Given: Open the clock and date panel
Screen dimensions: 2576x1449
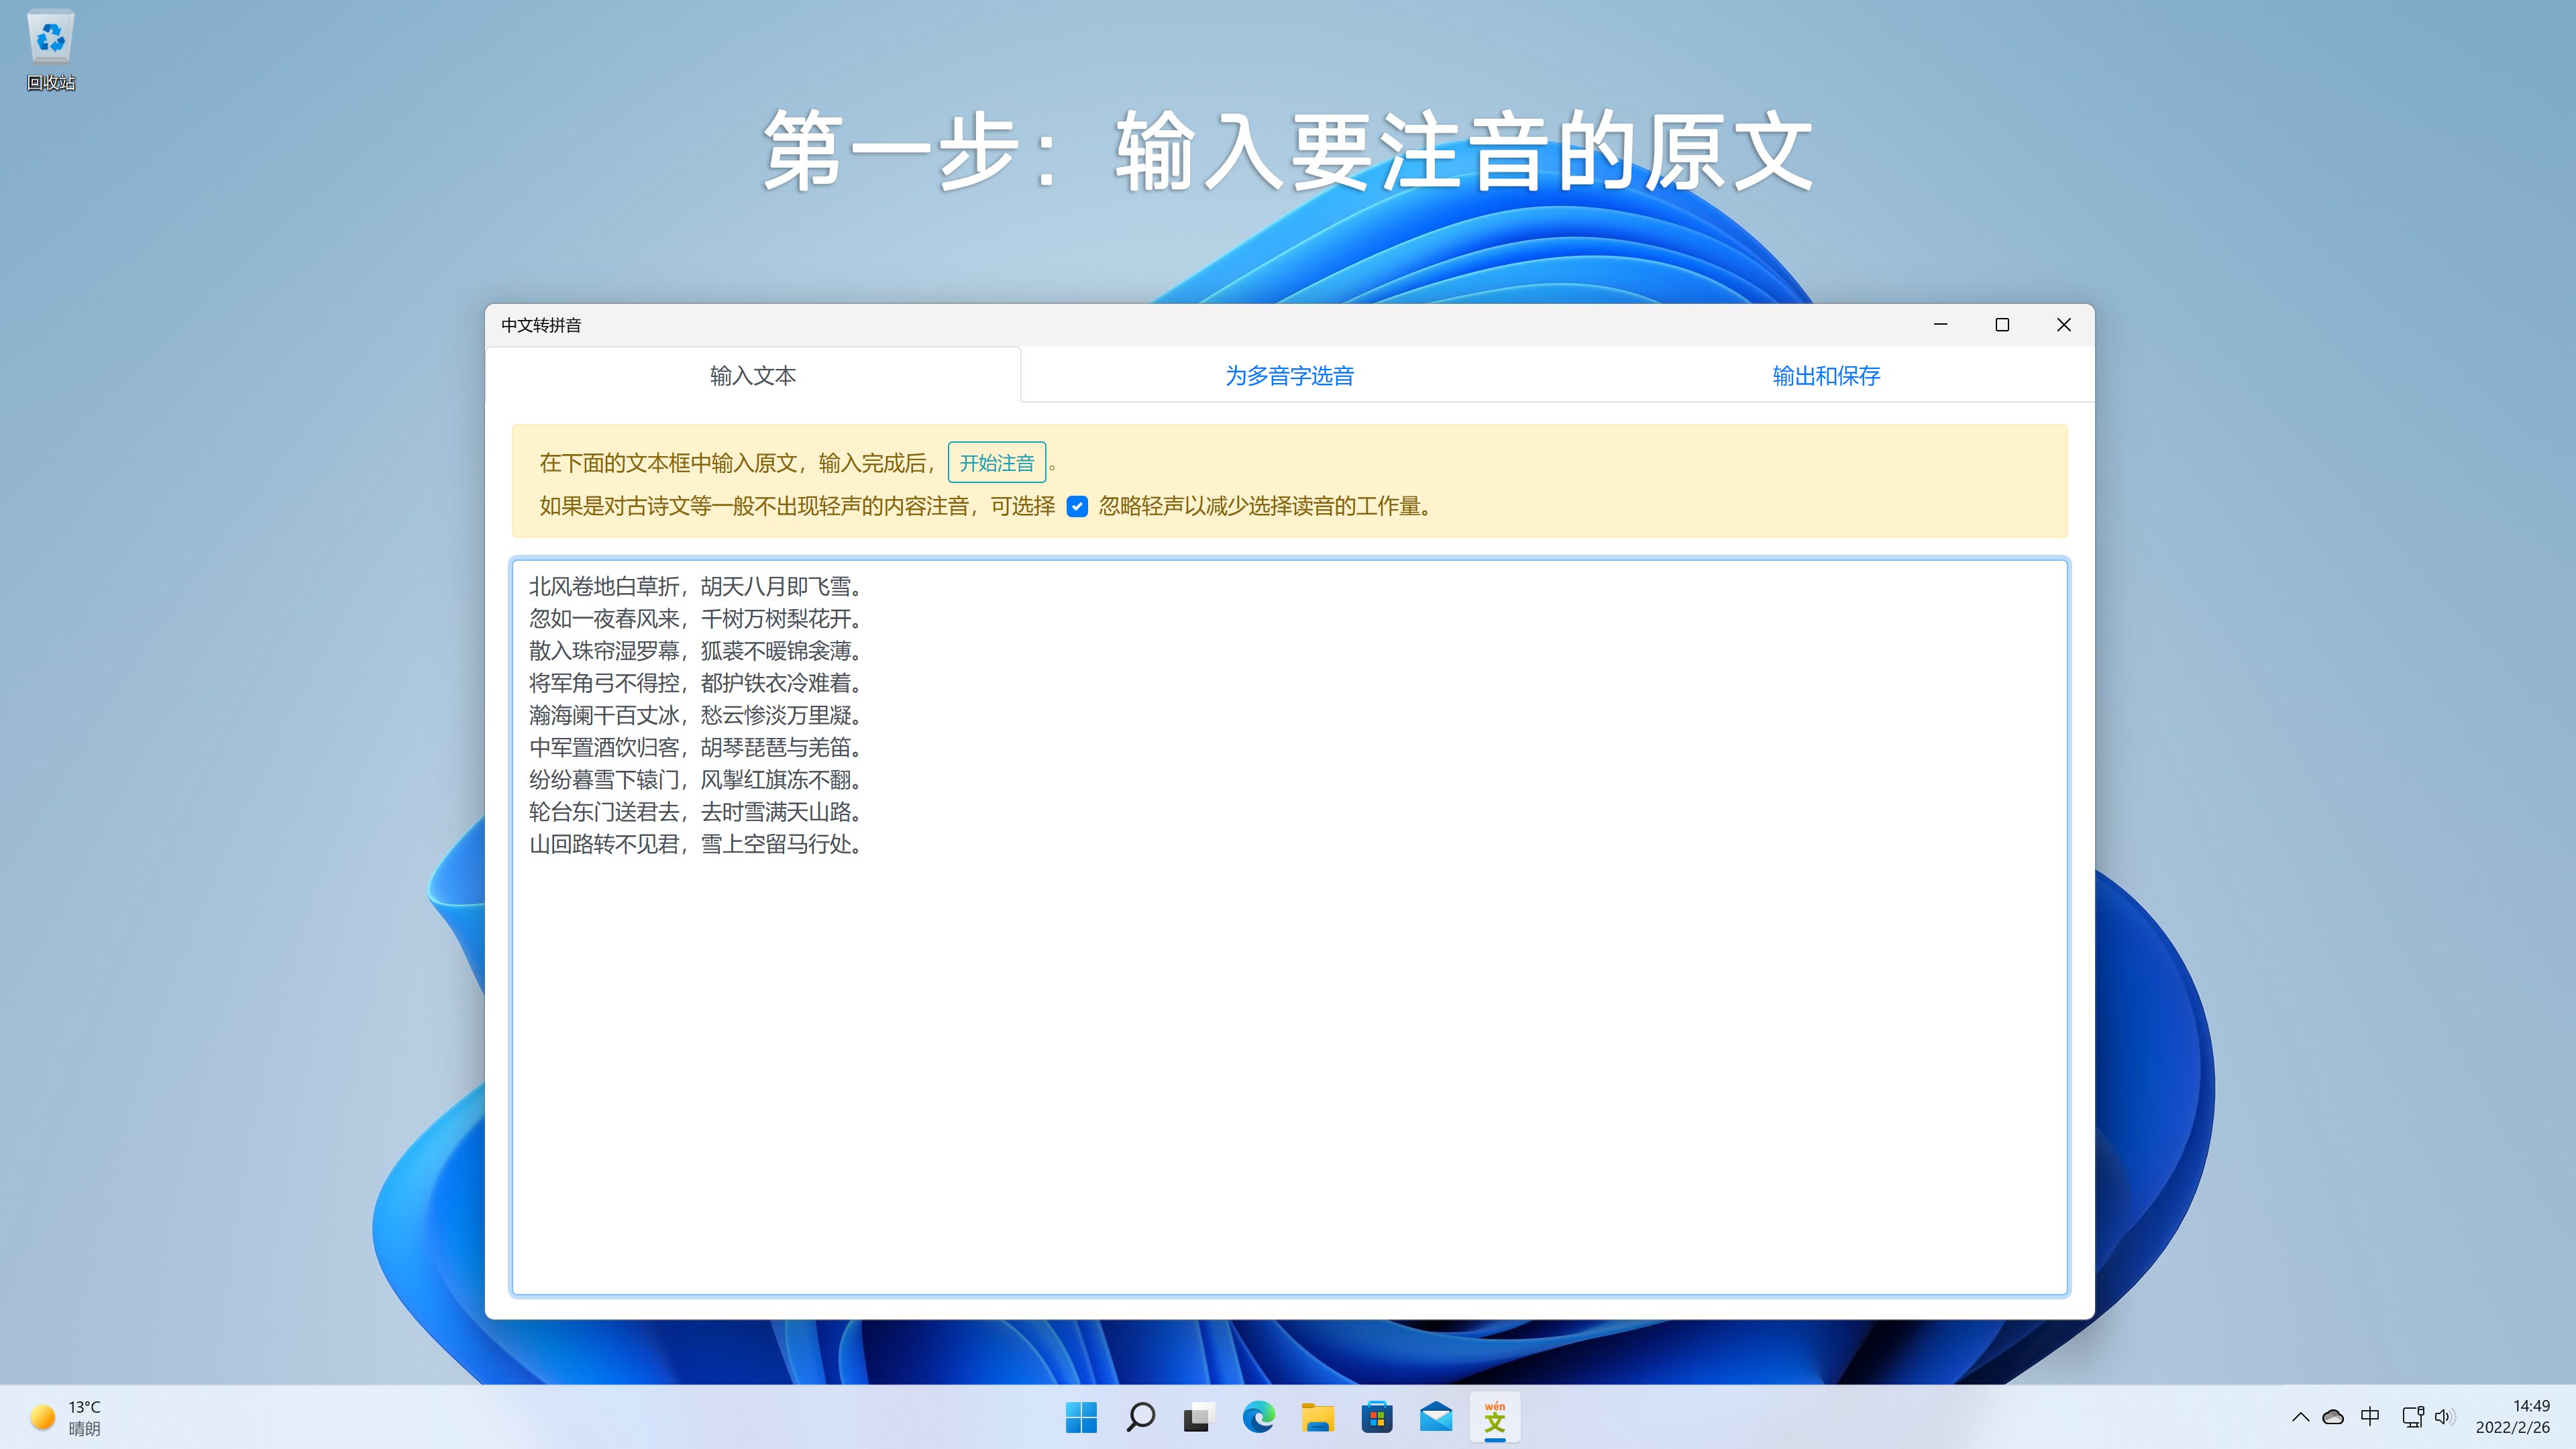Looking at the screenshot, I should coord(2512,1417).
